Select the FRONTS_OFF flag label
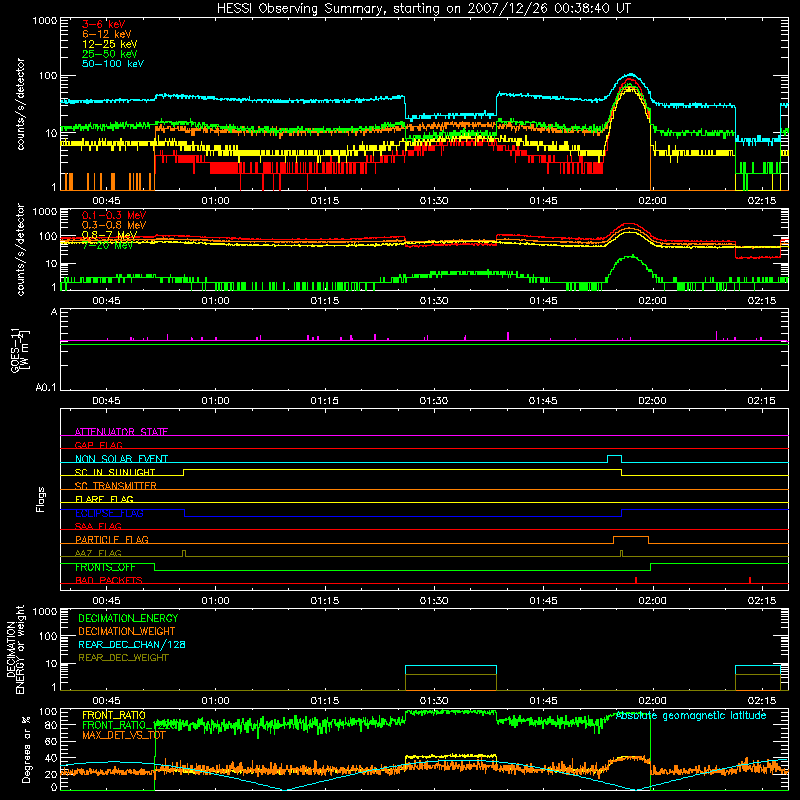The image size is (800, 800). click(x=105, y=567)
